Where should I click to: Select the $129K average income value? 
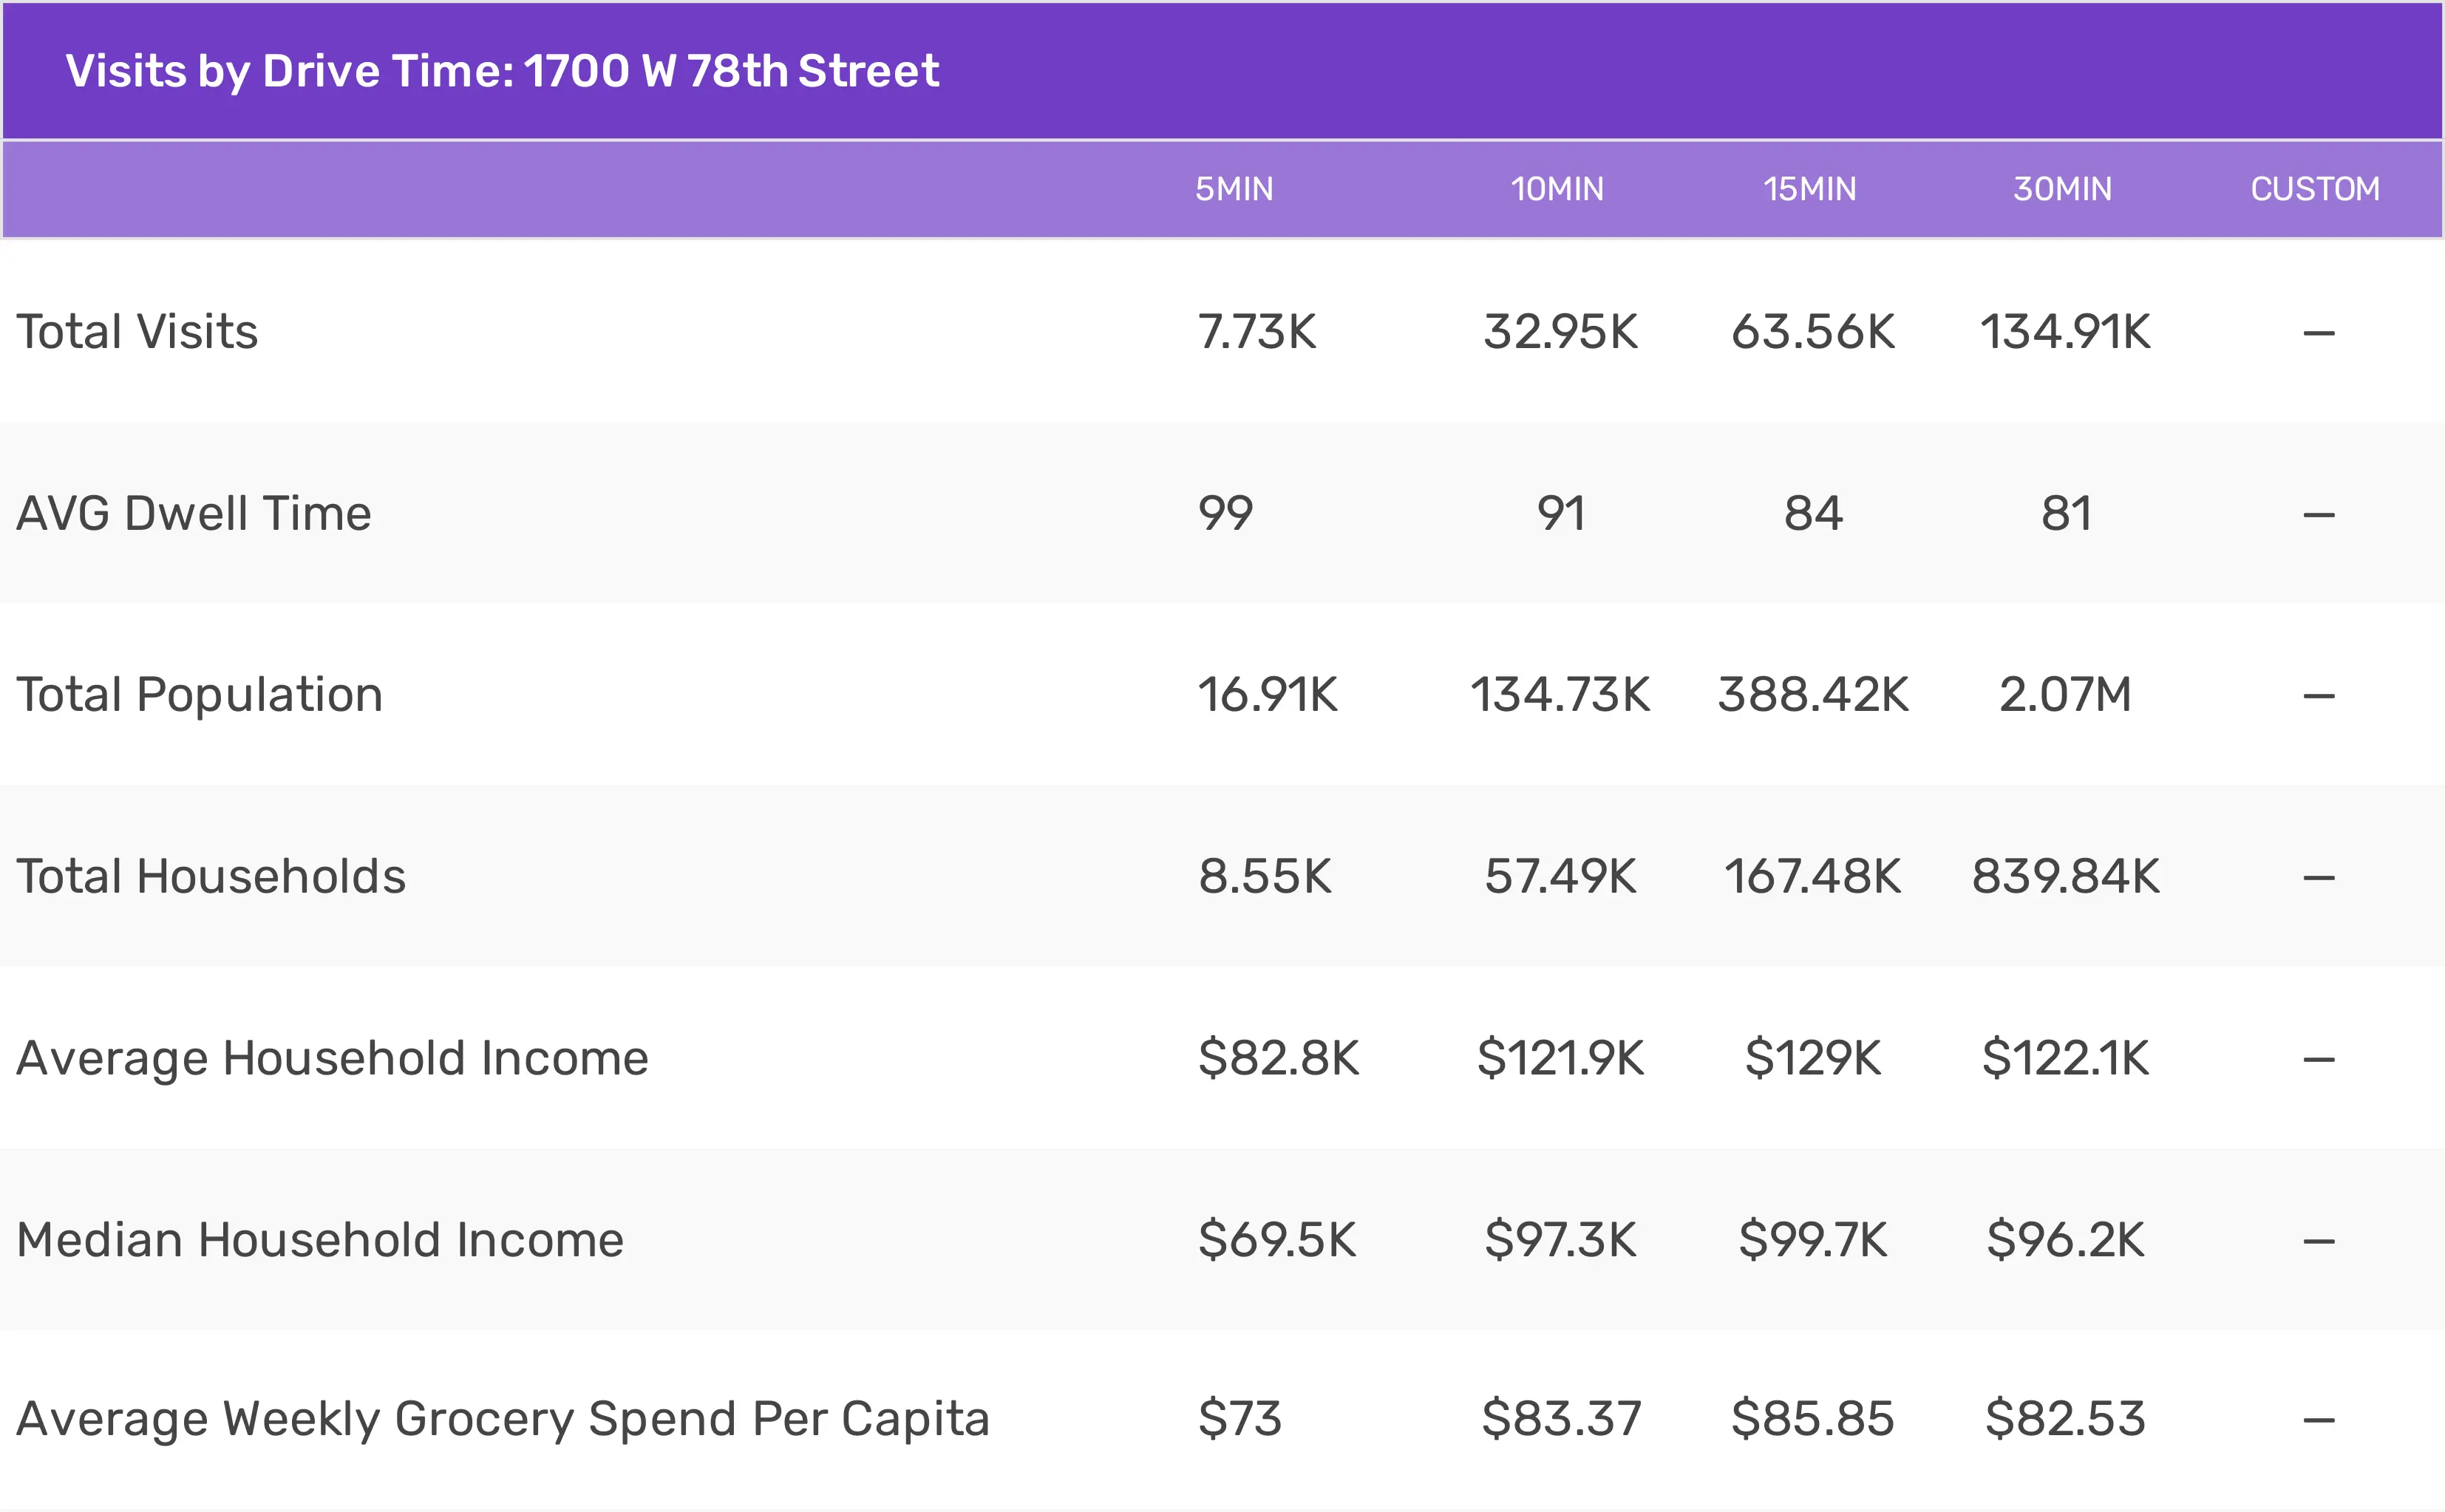[x=1812, y=1058]
